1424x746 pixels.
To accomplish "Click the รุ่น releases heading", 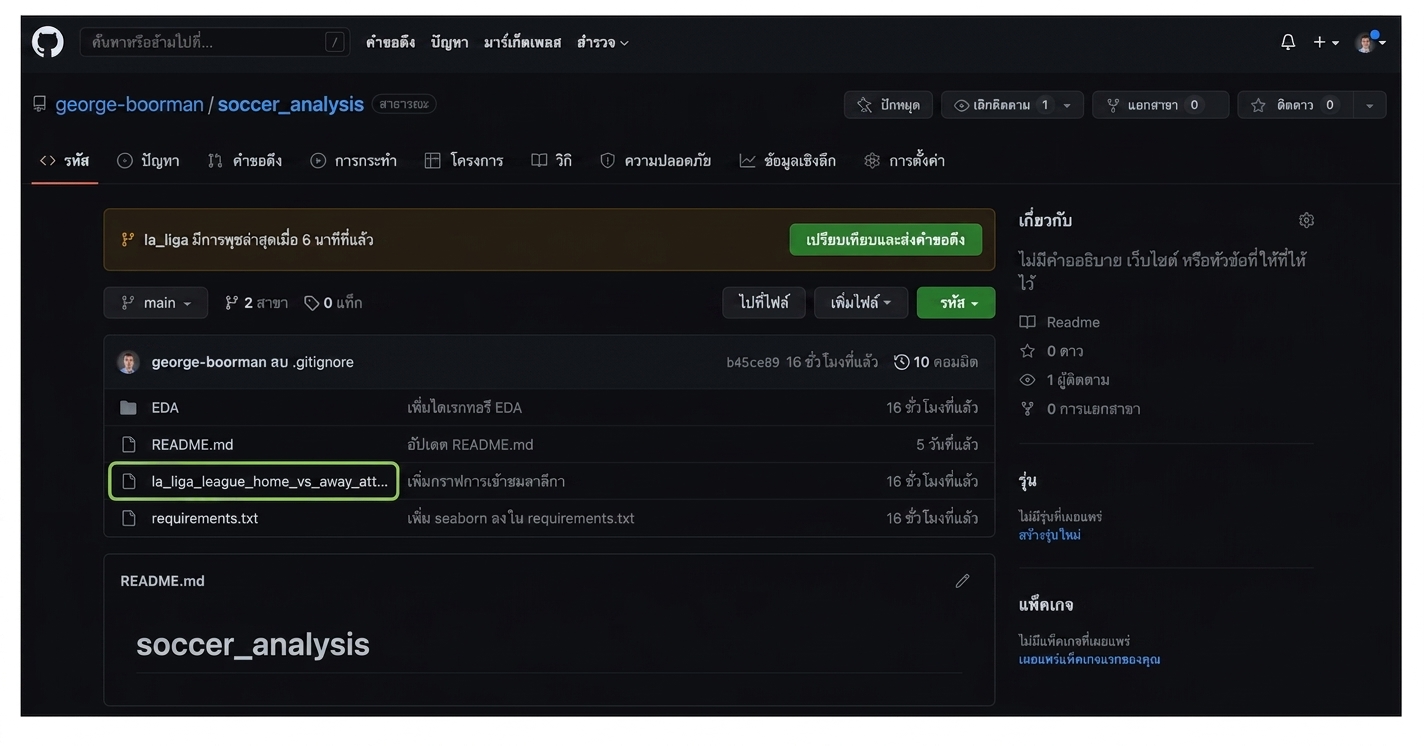I will [x=1027, y=481].
